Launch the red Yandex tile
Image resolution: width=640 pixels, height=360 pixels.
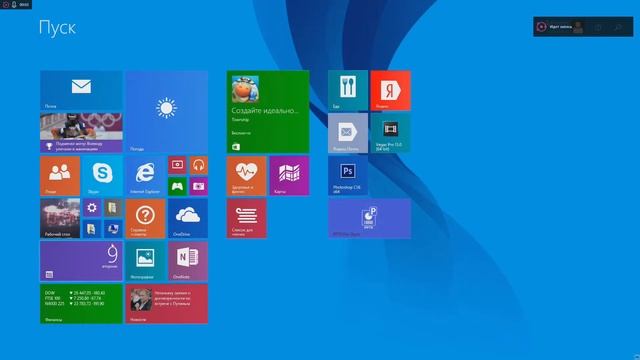(391, 90)
